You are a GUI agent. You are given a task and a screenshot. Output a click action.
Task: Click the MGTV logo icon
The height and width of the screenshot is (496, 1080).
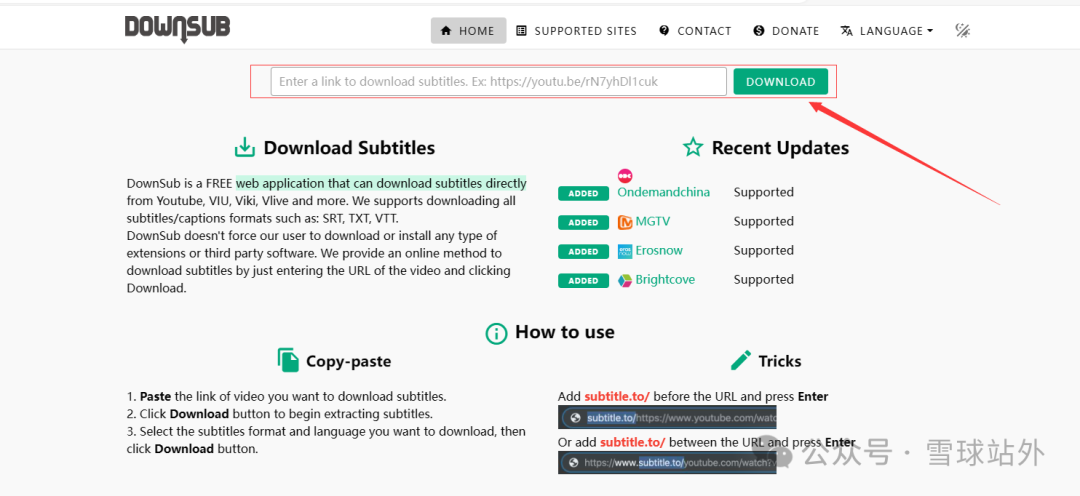coord(625,222)
